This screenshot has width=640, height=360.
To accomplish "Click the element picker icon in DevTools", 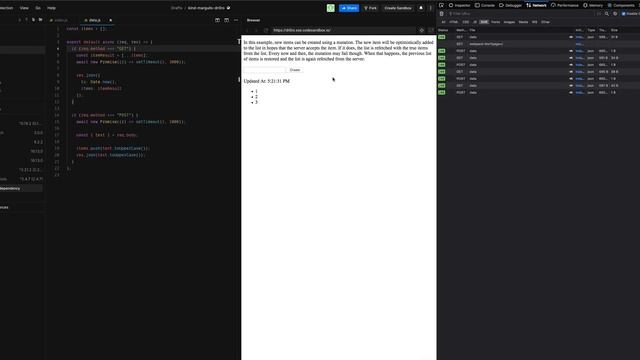I will coord(441,5).
